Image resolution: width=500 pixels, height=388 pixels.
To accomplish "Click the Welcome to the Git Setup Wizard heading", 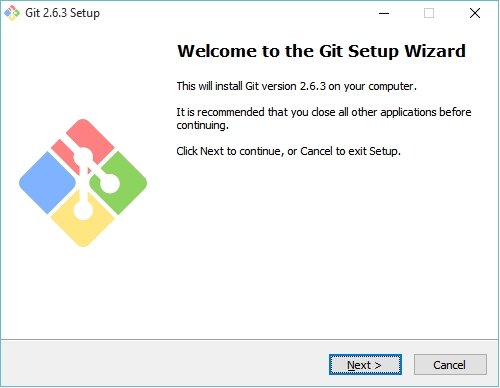I will pyautogui.click(x=321, y=51).
